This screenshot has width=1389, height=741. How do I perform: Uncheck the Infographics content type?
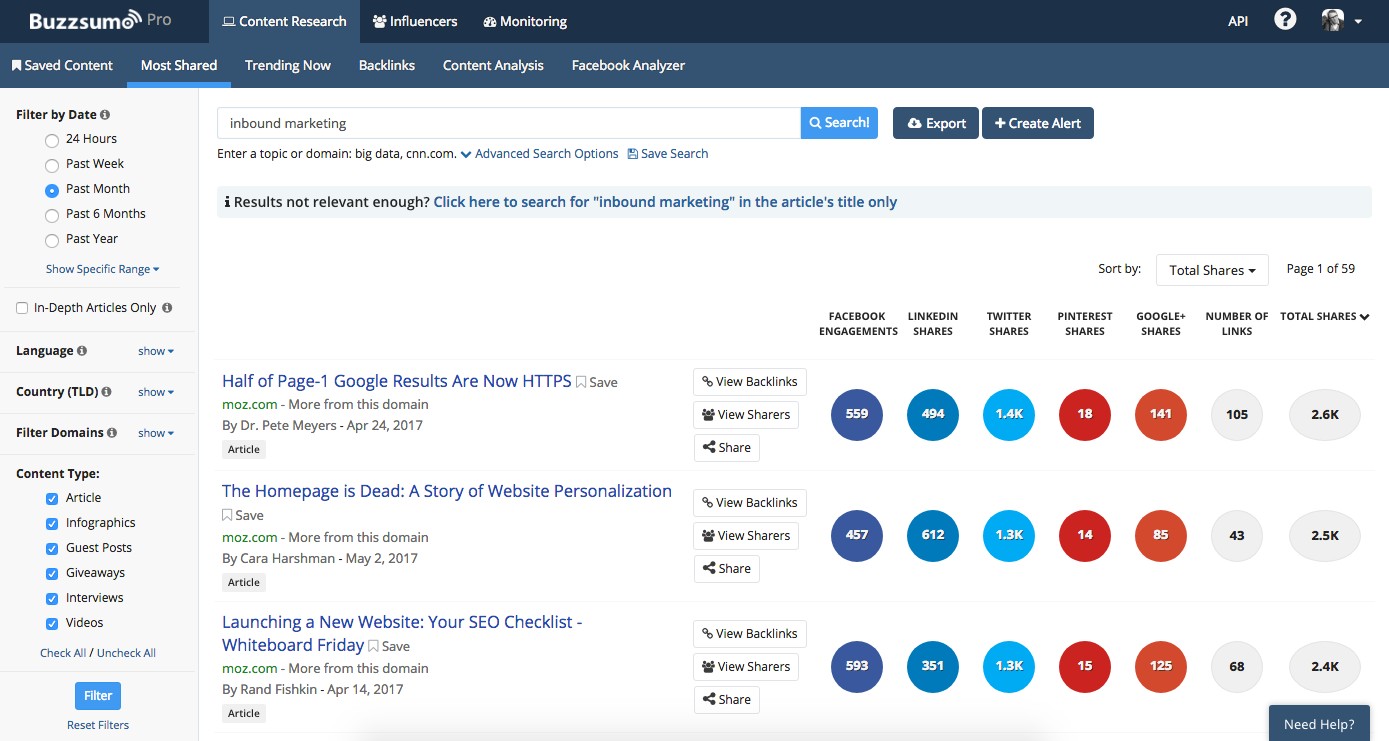pos(52,523)
